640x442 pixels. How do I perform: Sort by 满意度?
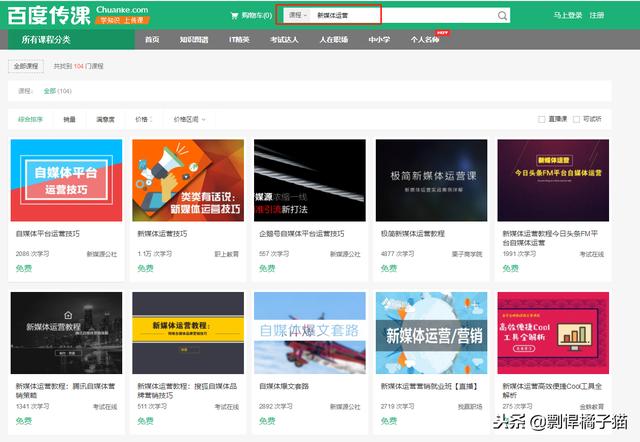(105, 119)
